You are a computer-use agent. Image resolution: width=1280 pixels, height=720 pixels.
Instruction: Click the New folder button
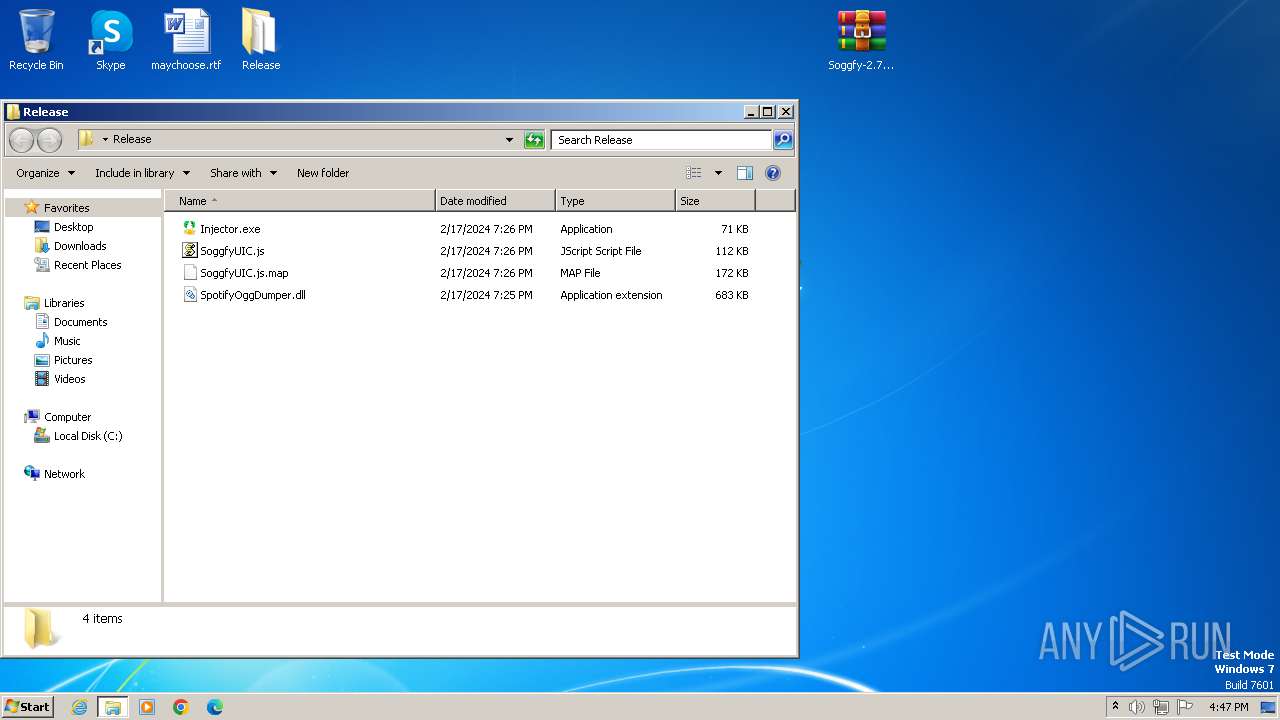323,173
